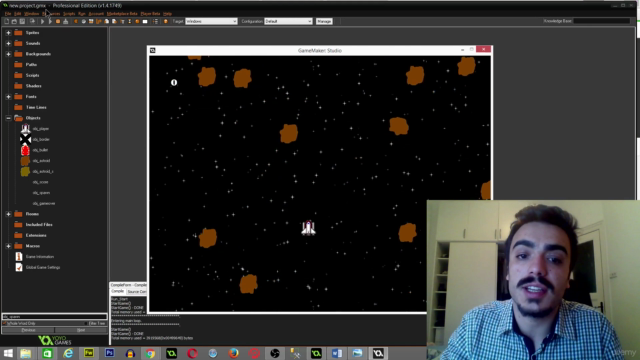This screenshot has width=640, height=360.
Task: Open the File menu
Action: (8, 13)
